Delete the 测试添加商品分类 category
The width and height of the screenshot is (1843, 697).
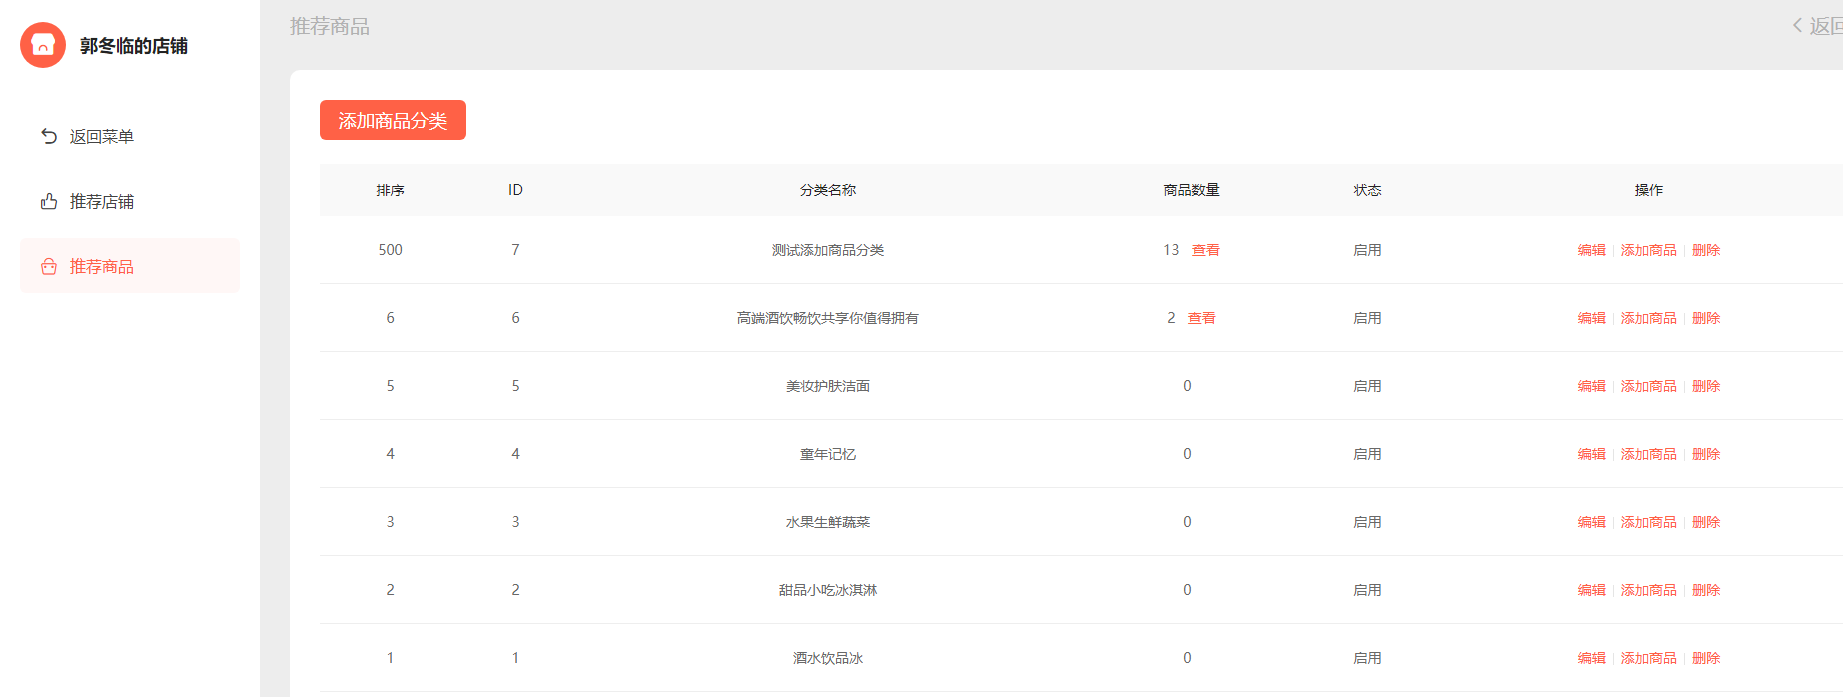1706,250
